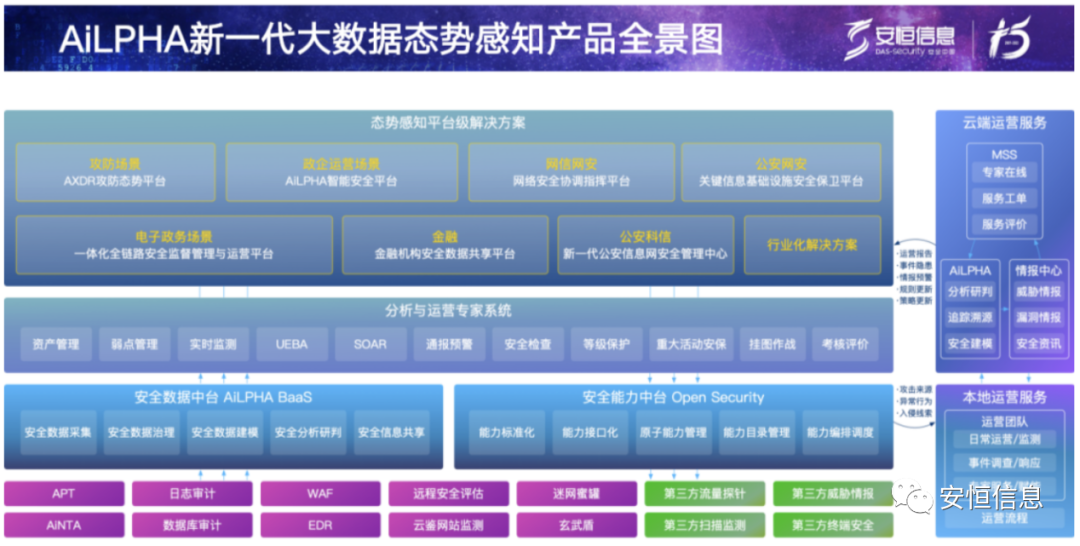Image resolution: width=1080 pixels, height=546 pixels.
Task: Select the 安全数据采集 box
Action: click(x=58, y=432)
